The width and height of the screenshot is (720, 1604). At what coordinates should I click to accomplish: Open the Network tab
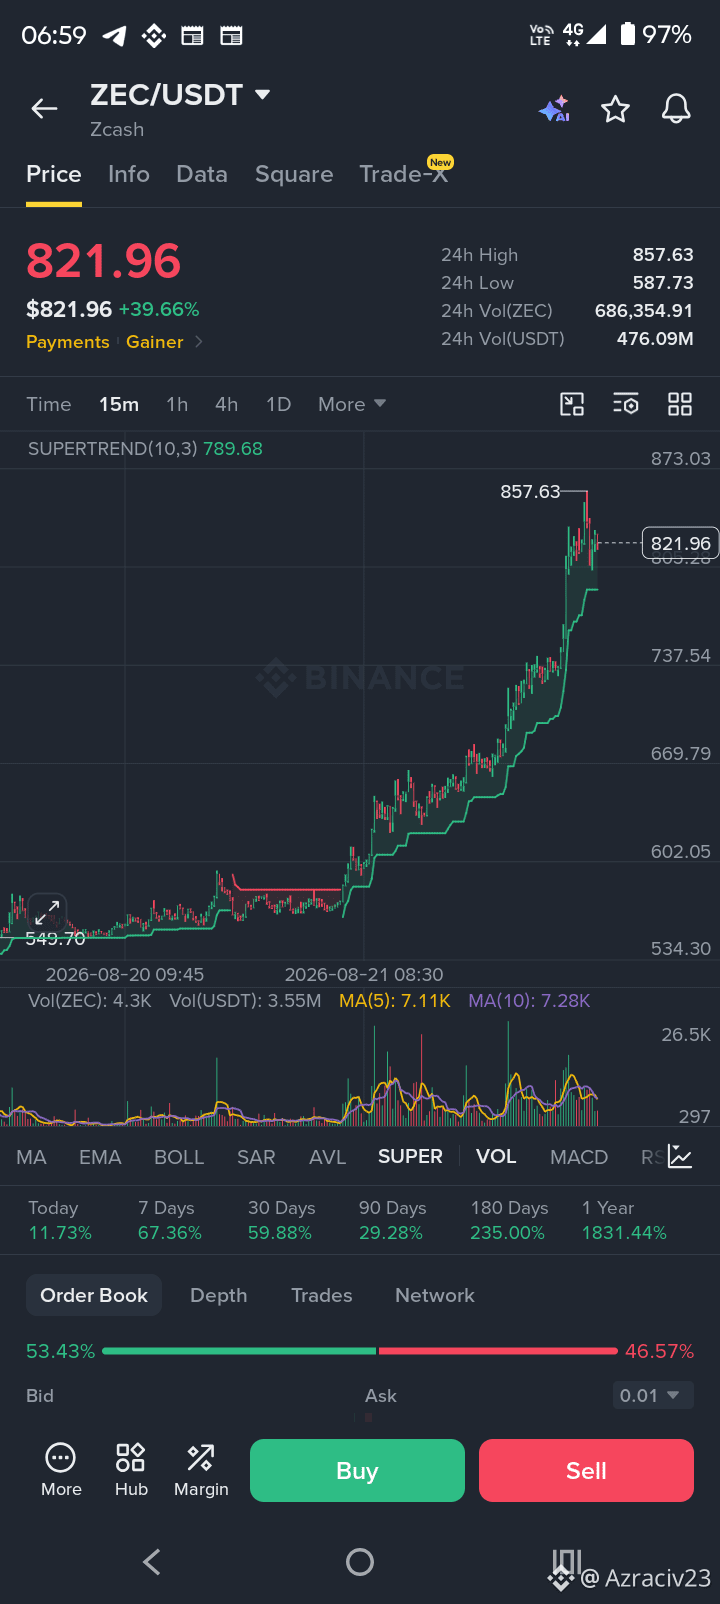[x=435, y=1295]
